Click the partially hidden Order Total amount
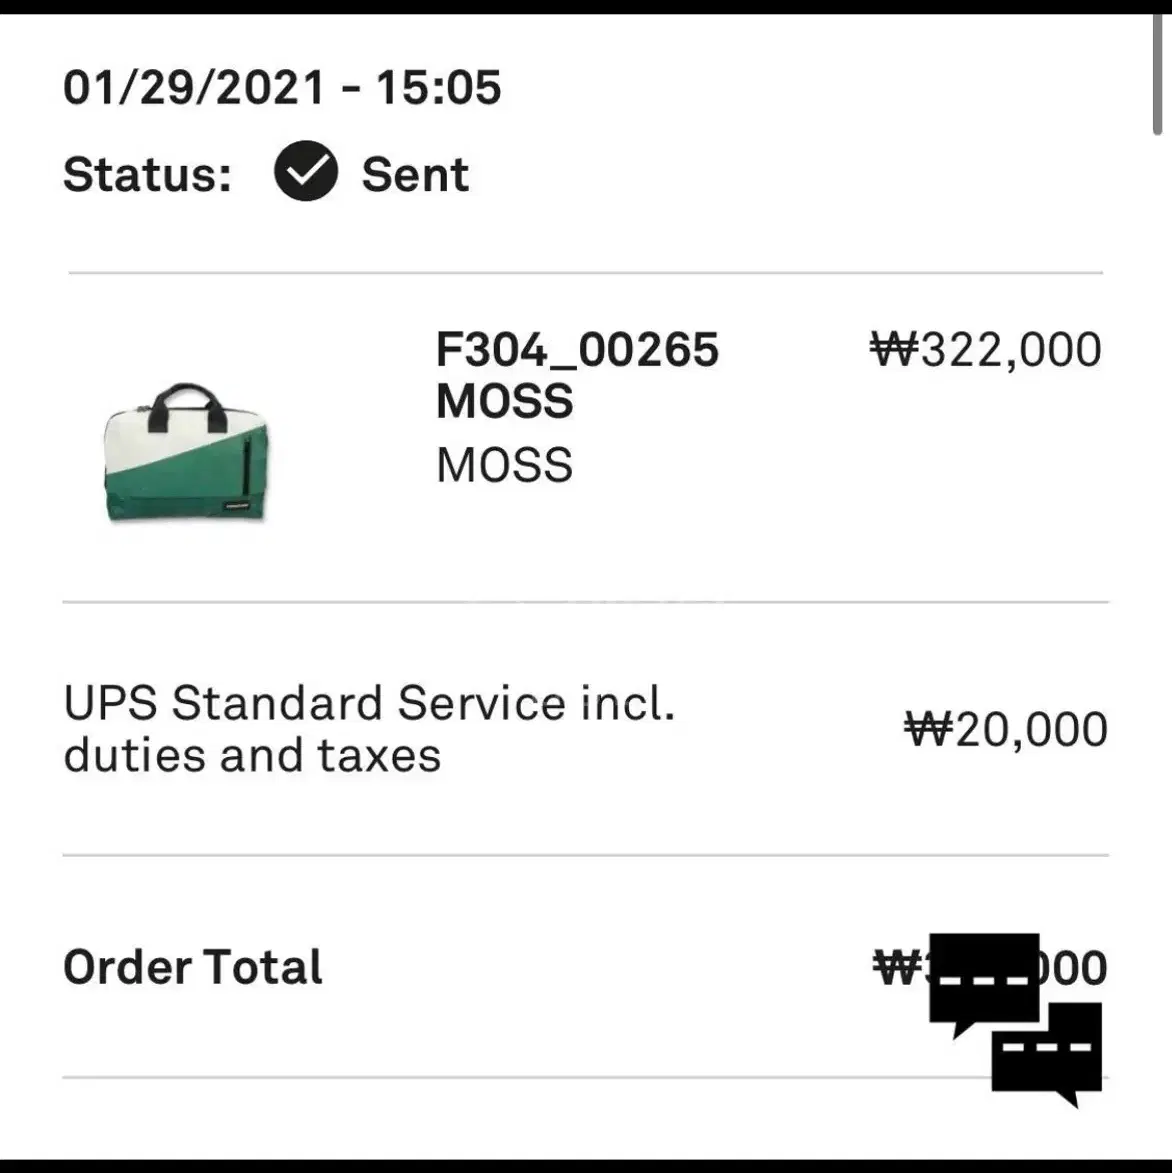Screen dimensions: 1173x1173 (x=990, y=967)
